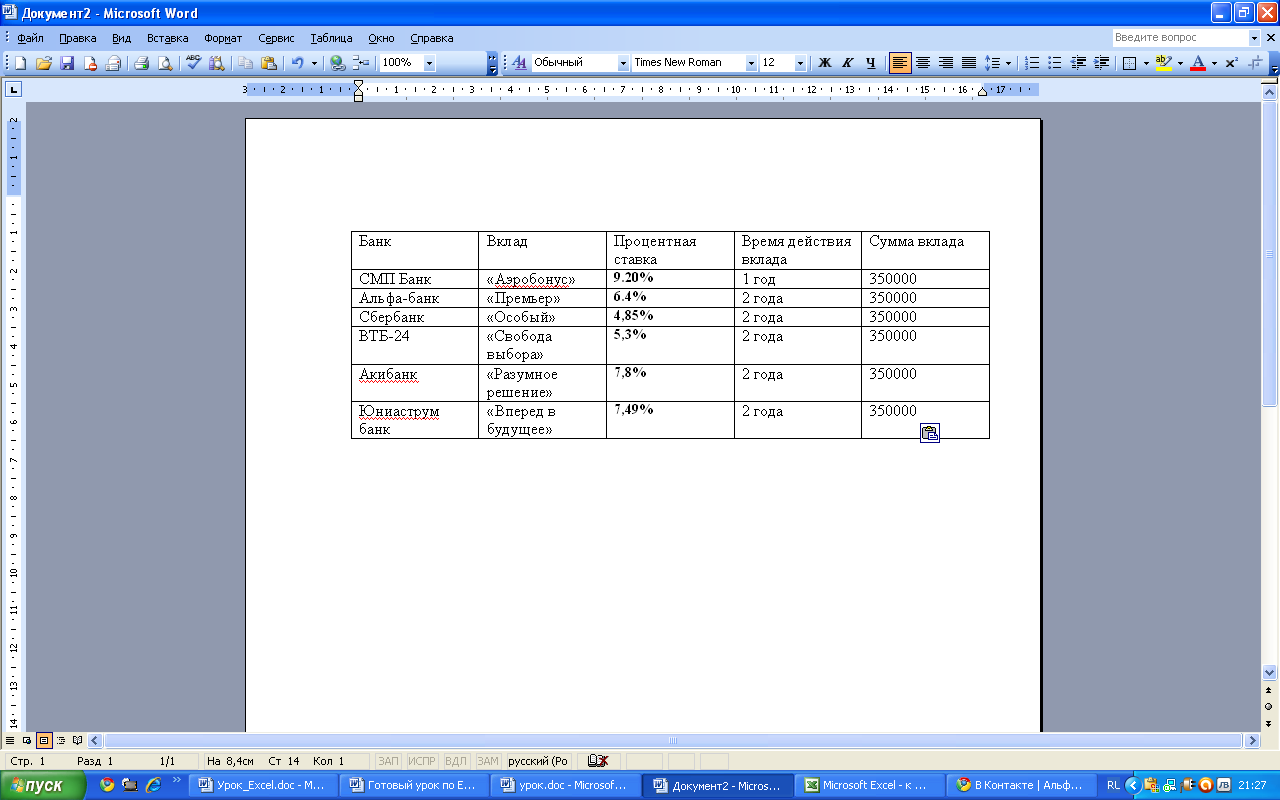Click the Permission restricted access icon

(90, 62)
